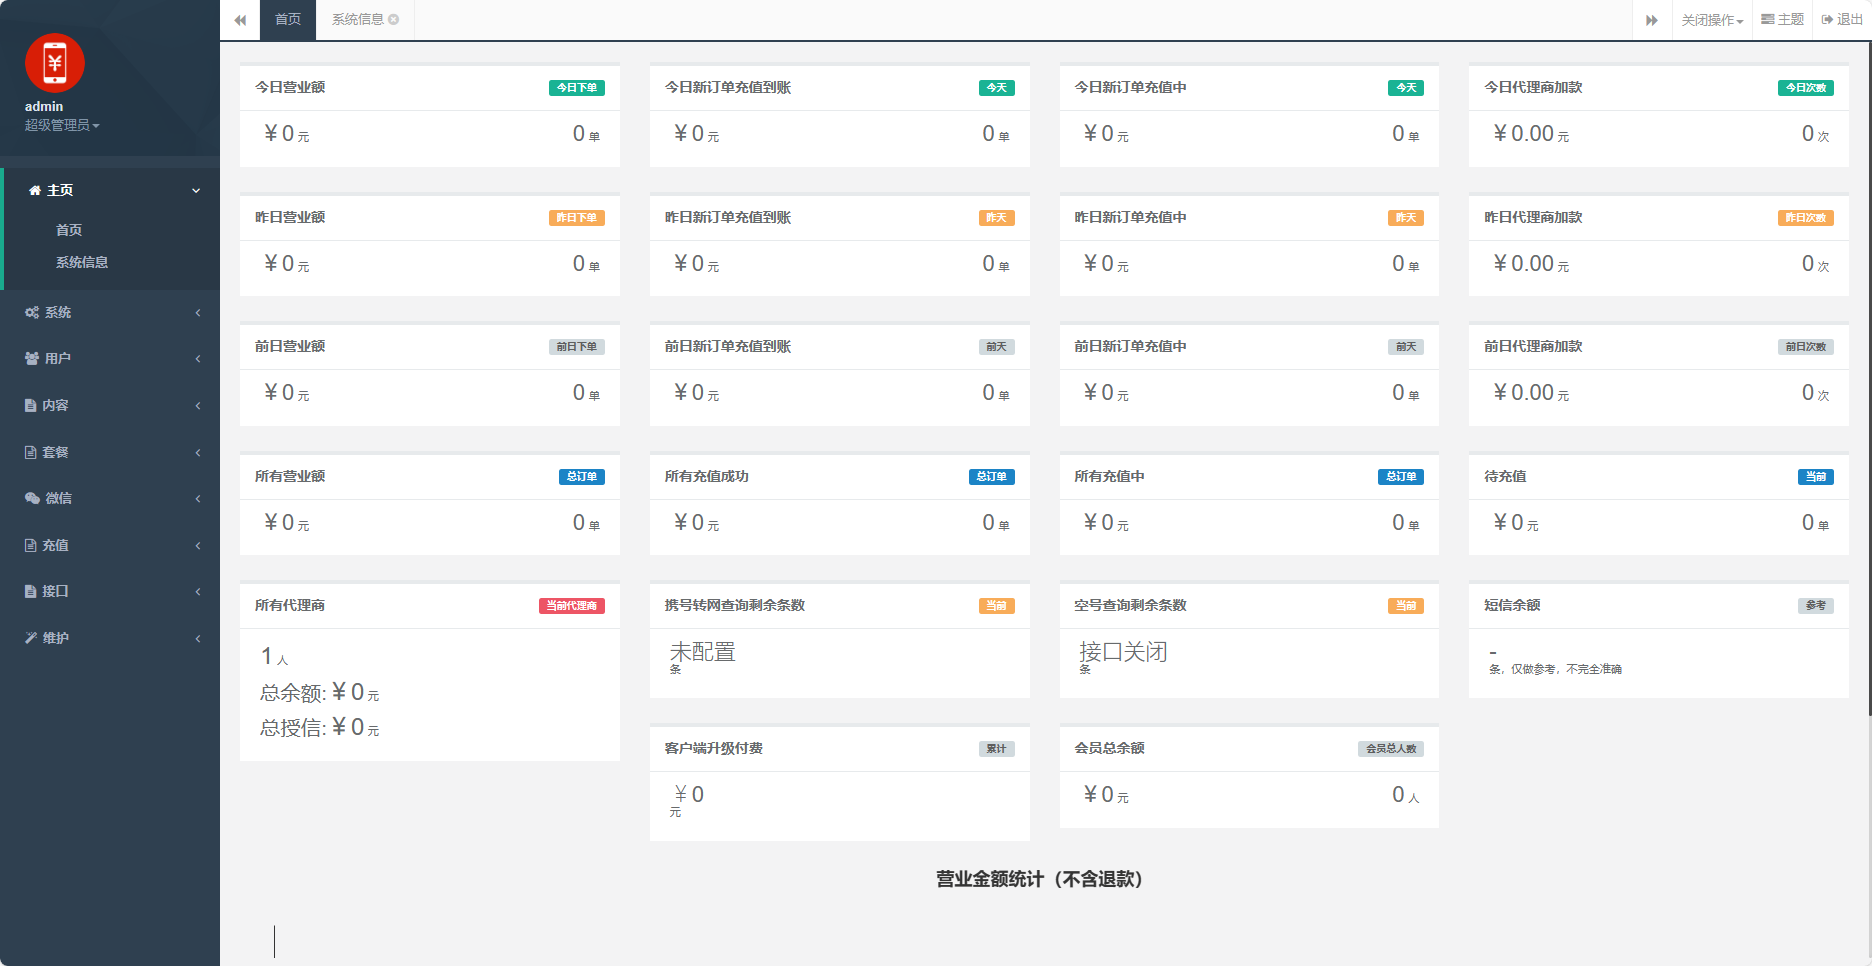Open the 维护 sidebar menu
Image resolution: width=1872 pixels, height=966 pixels.
coord(110,638)
